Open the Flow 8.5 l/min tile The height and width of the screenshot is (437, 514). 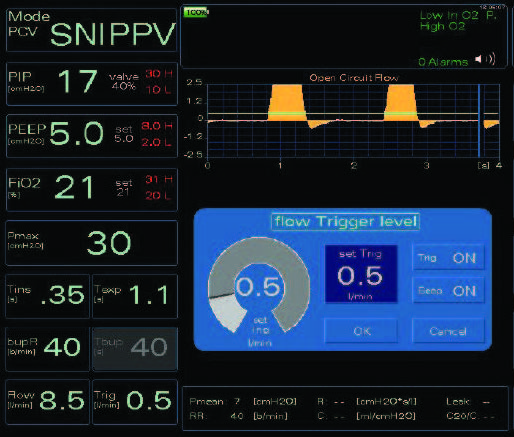47,402
